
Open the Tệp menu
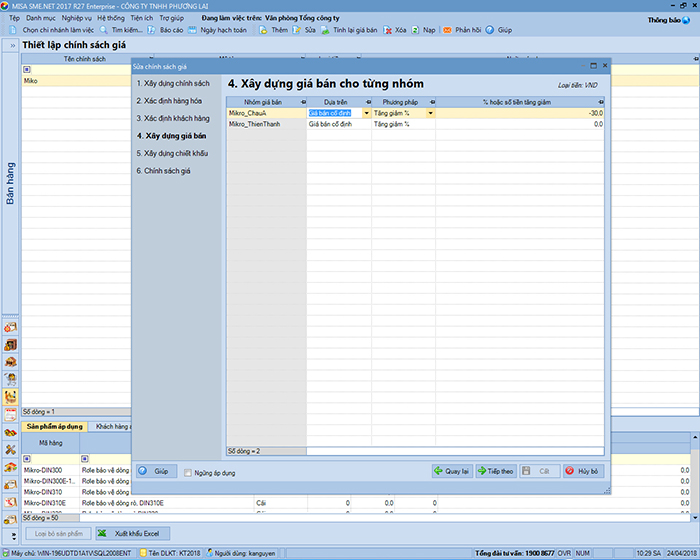14,18
